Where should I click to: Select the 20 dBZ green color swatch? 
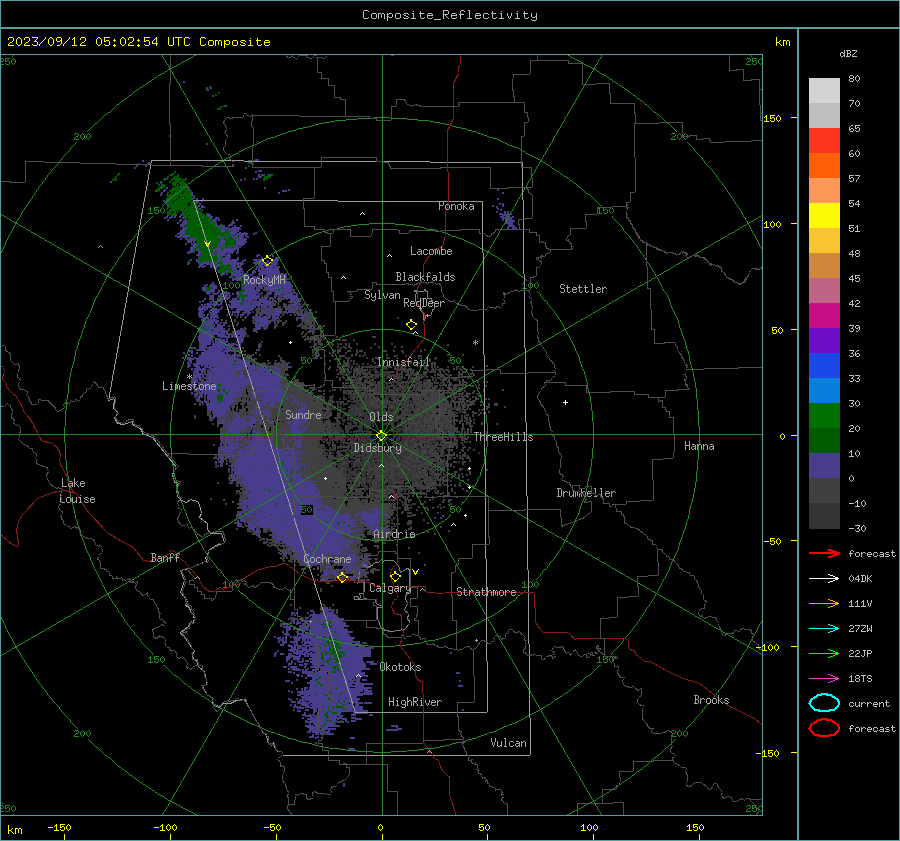tap(824, 416)
